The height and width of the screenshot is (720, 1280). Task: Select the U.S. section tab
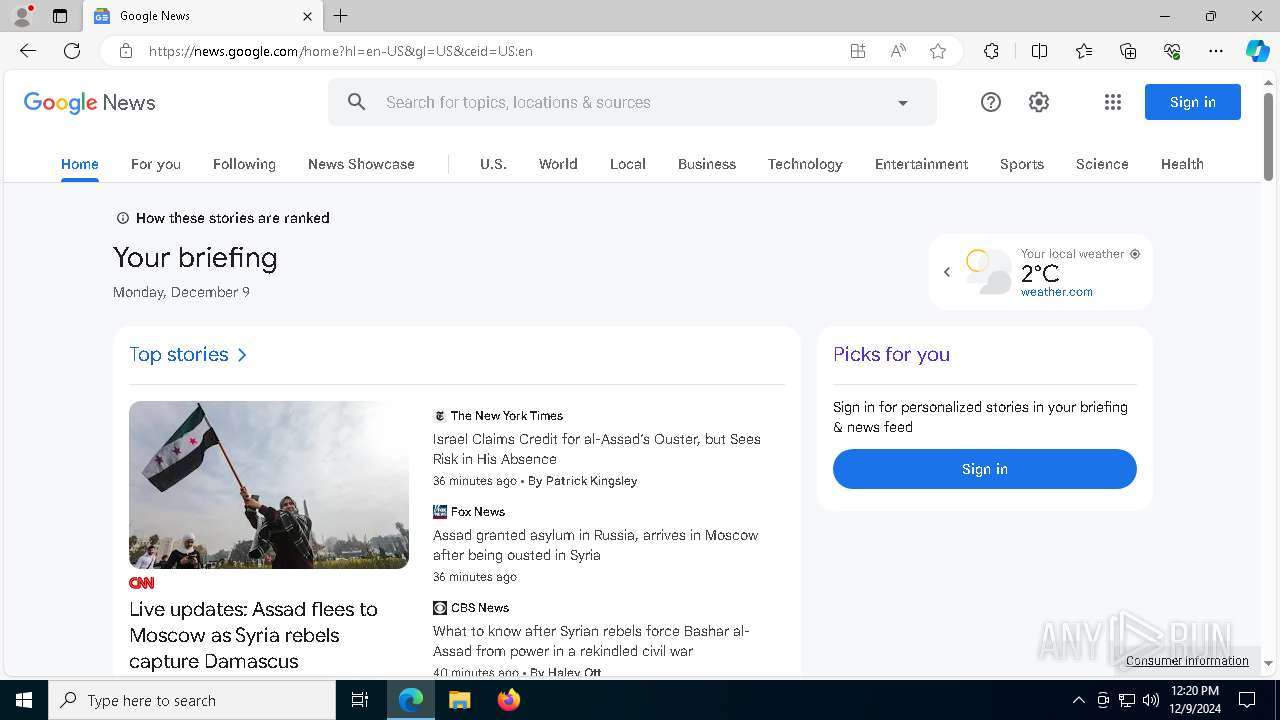493,164
